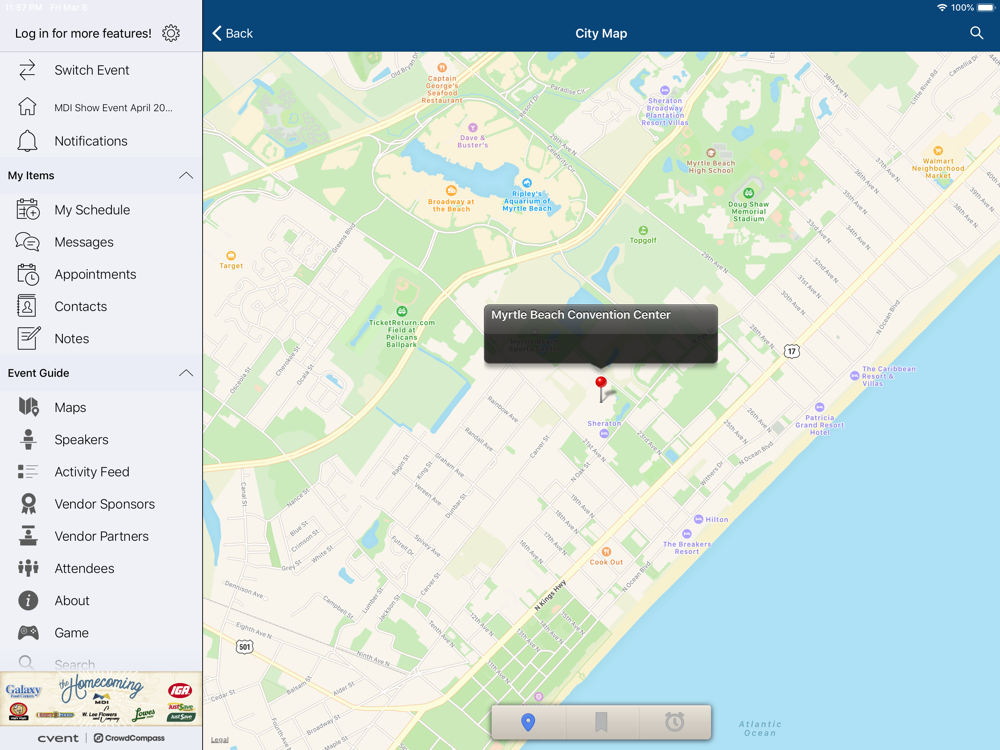The height and width of the screenshot is (750, 1000).
Task: Click the cvent CrowdCompass footer logo
Action: coord(101,738)
